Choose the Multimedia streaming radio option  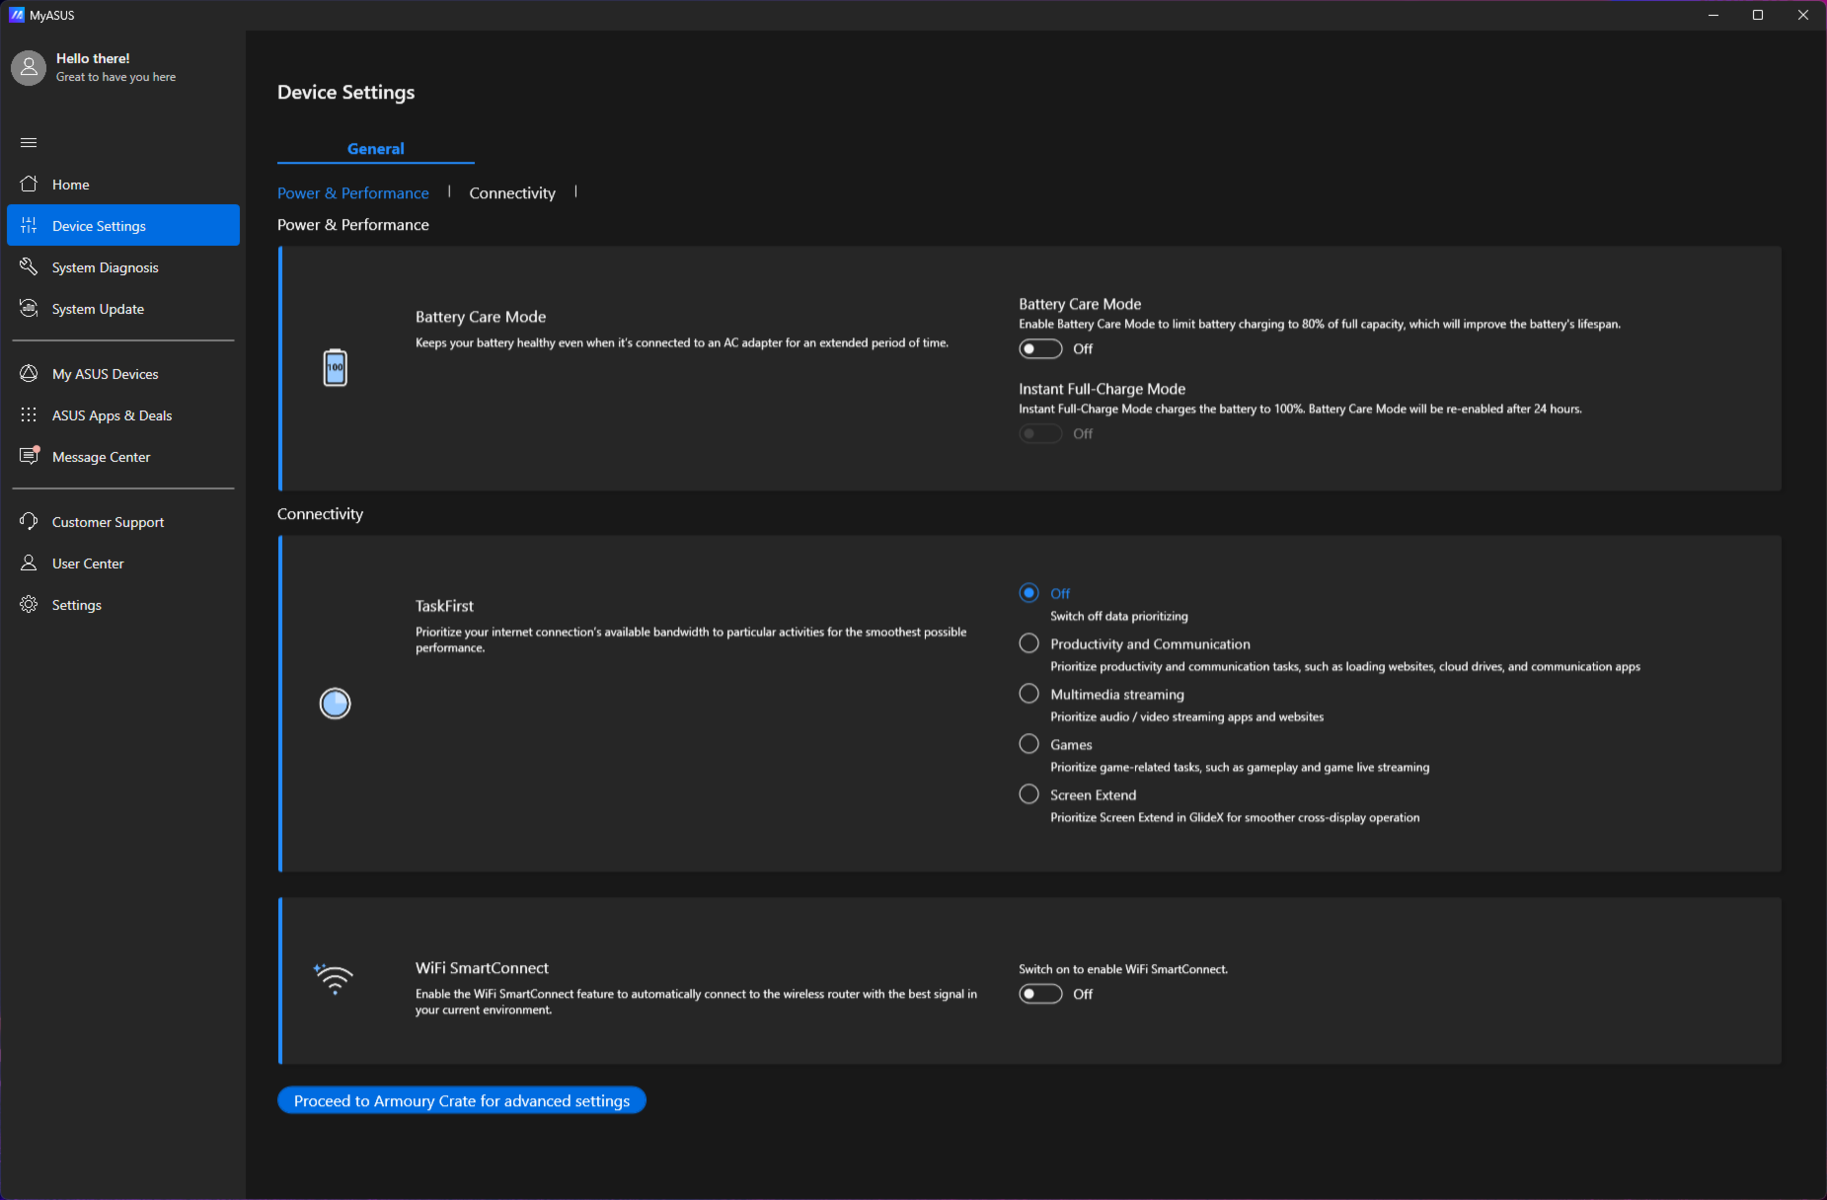click(x=1029, y=694)
